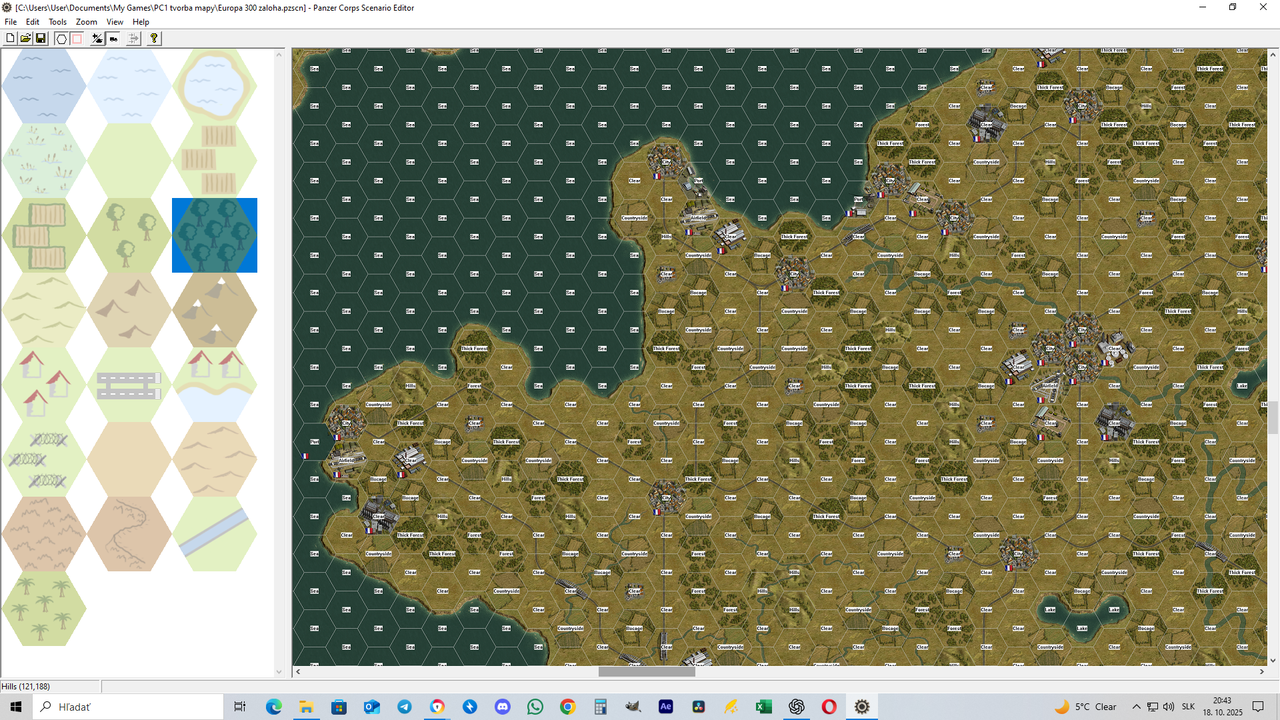Select the escarpment winding ridge tile
Viewport: 1280px width, 720px height.
coord(129,534)
